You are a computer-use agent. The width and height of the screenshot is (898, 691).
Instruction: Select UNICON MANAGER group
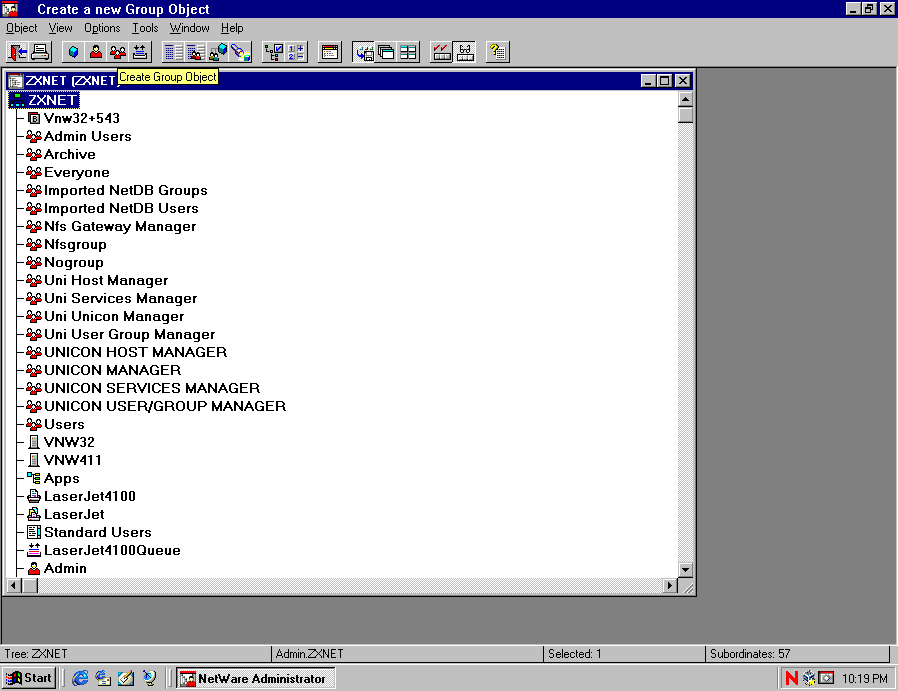click(104, 370)
